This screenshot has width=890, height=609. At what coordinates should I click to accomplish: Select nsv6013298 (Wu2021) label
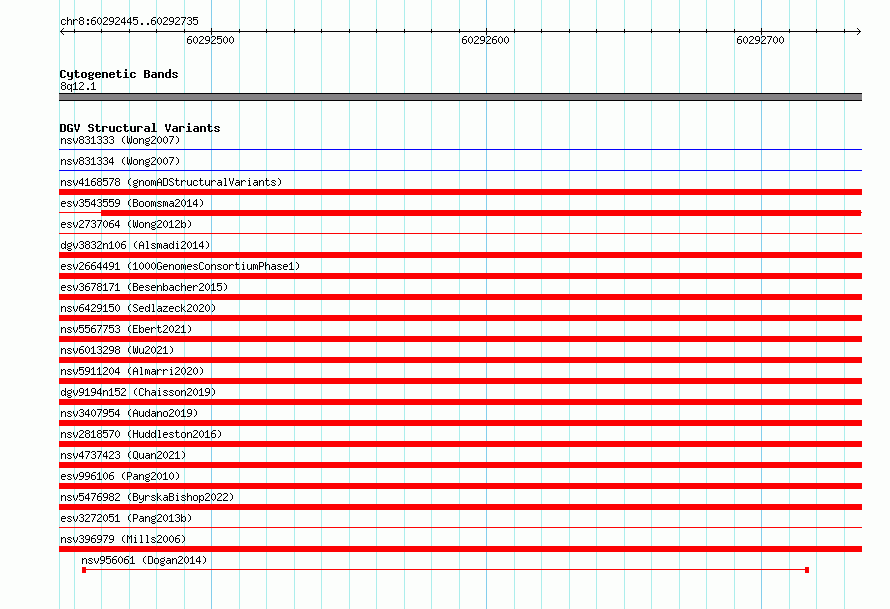click(x=117, y=350)
